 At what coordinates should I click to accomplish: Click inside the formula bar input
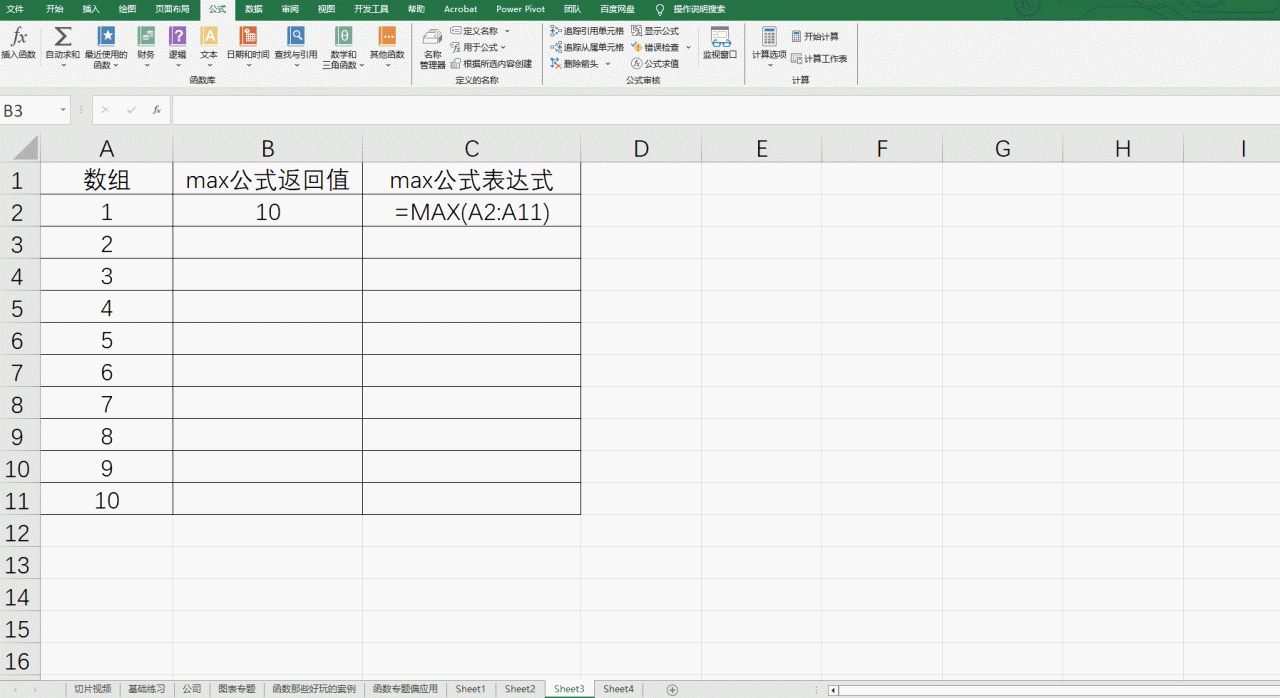pyautogui.click(x=725, y=110)
